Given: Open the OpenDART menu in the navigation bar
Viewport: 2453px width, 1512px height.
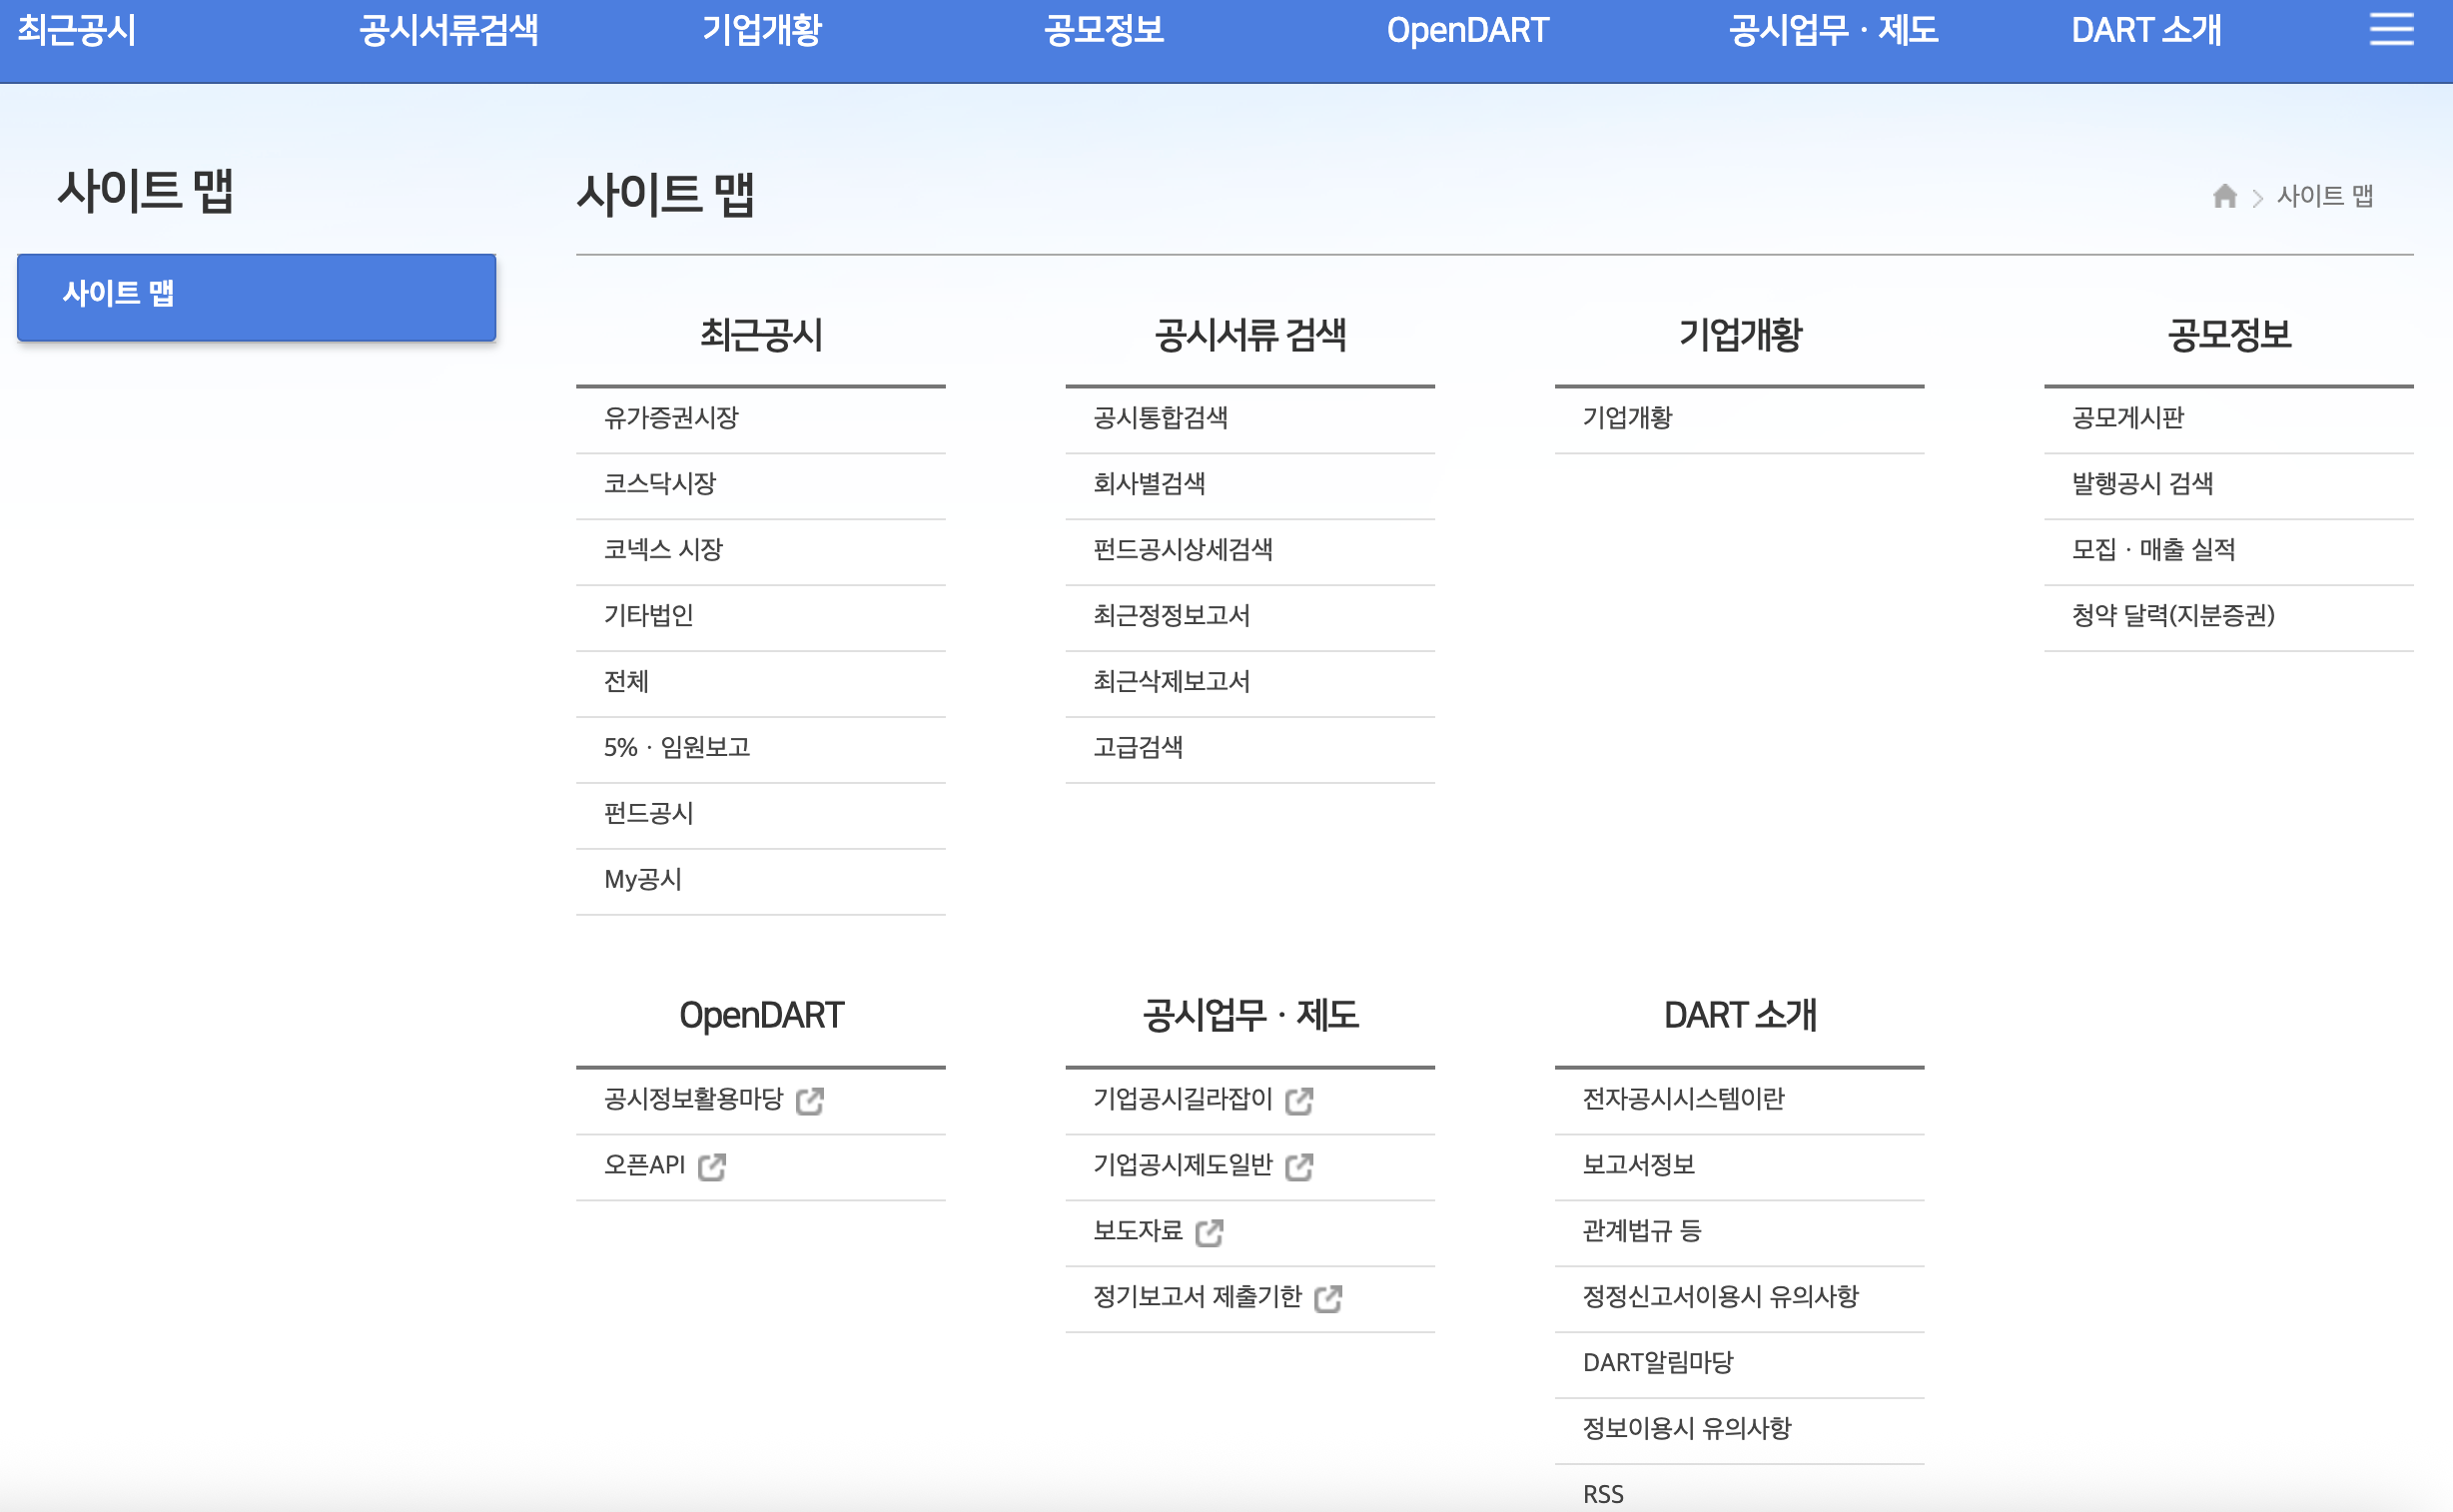Looking at the screenshot, I should pos(1468,30).
